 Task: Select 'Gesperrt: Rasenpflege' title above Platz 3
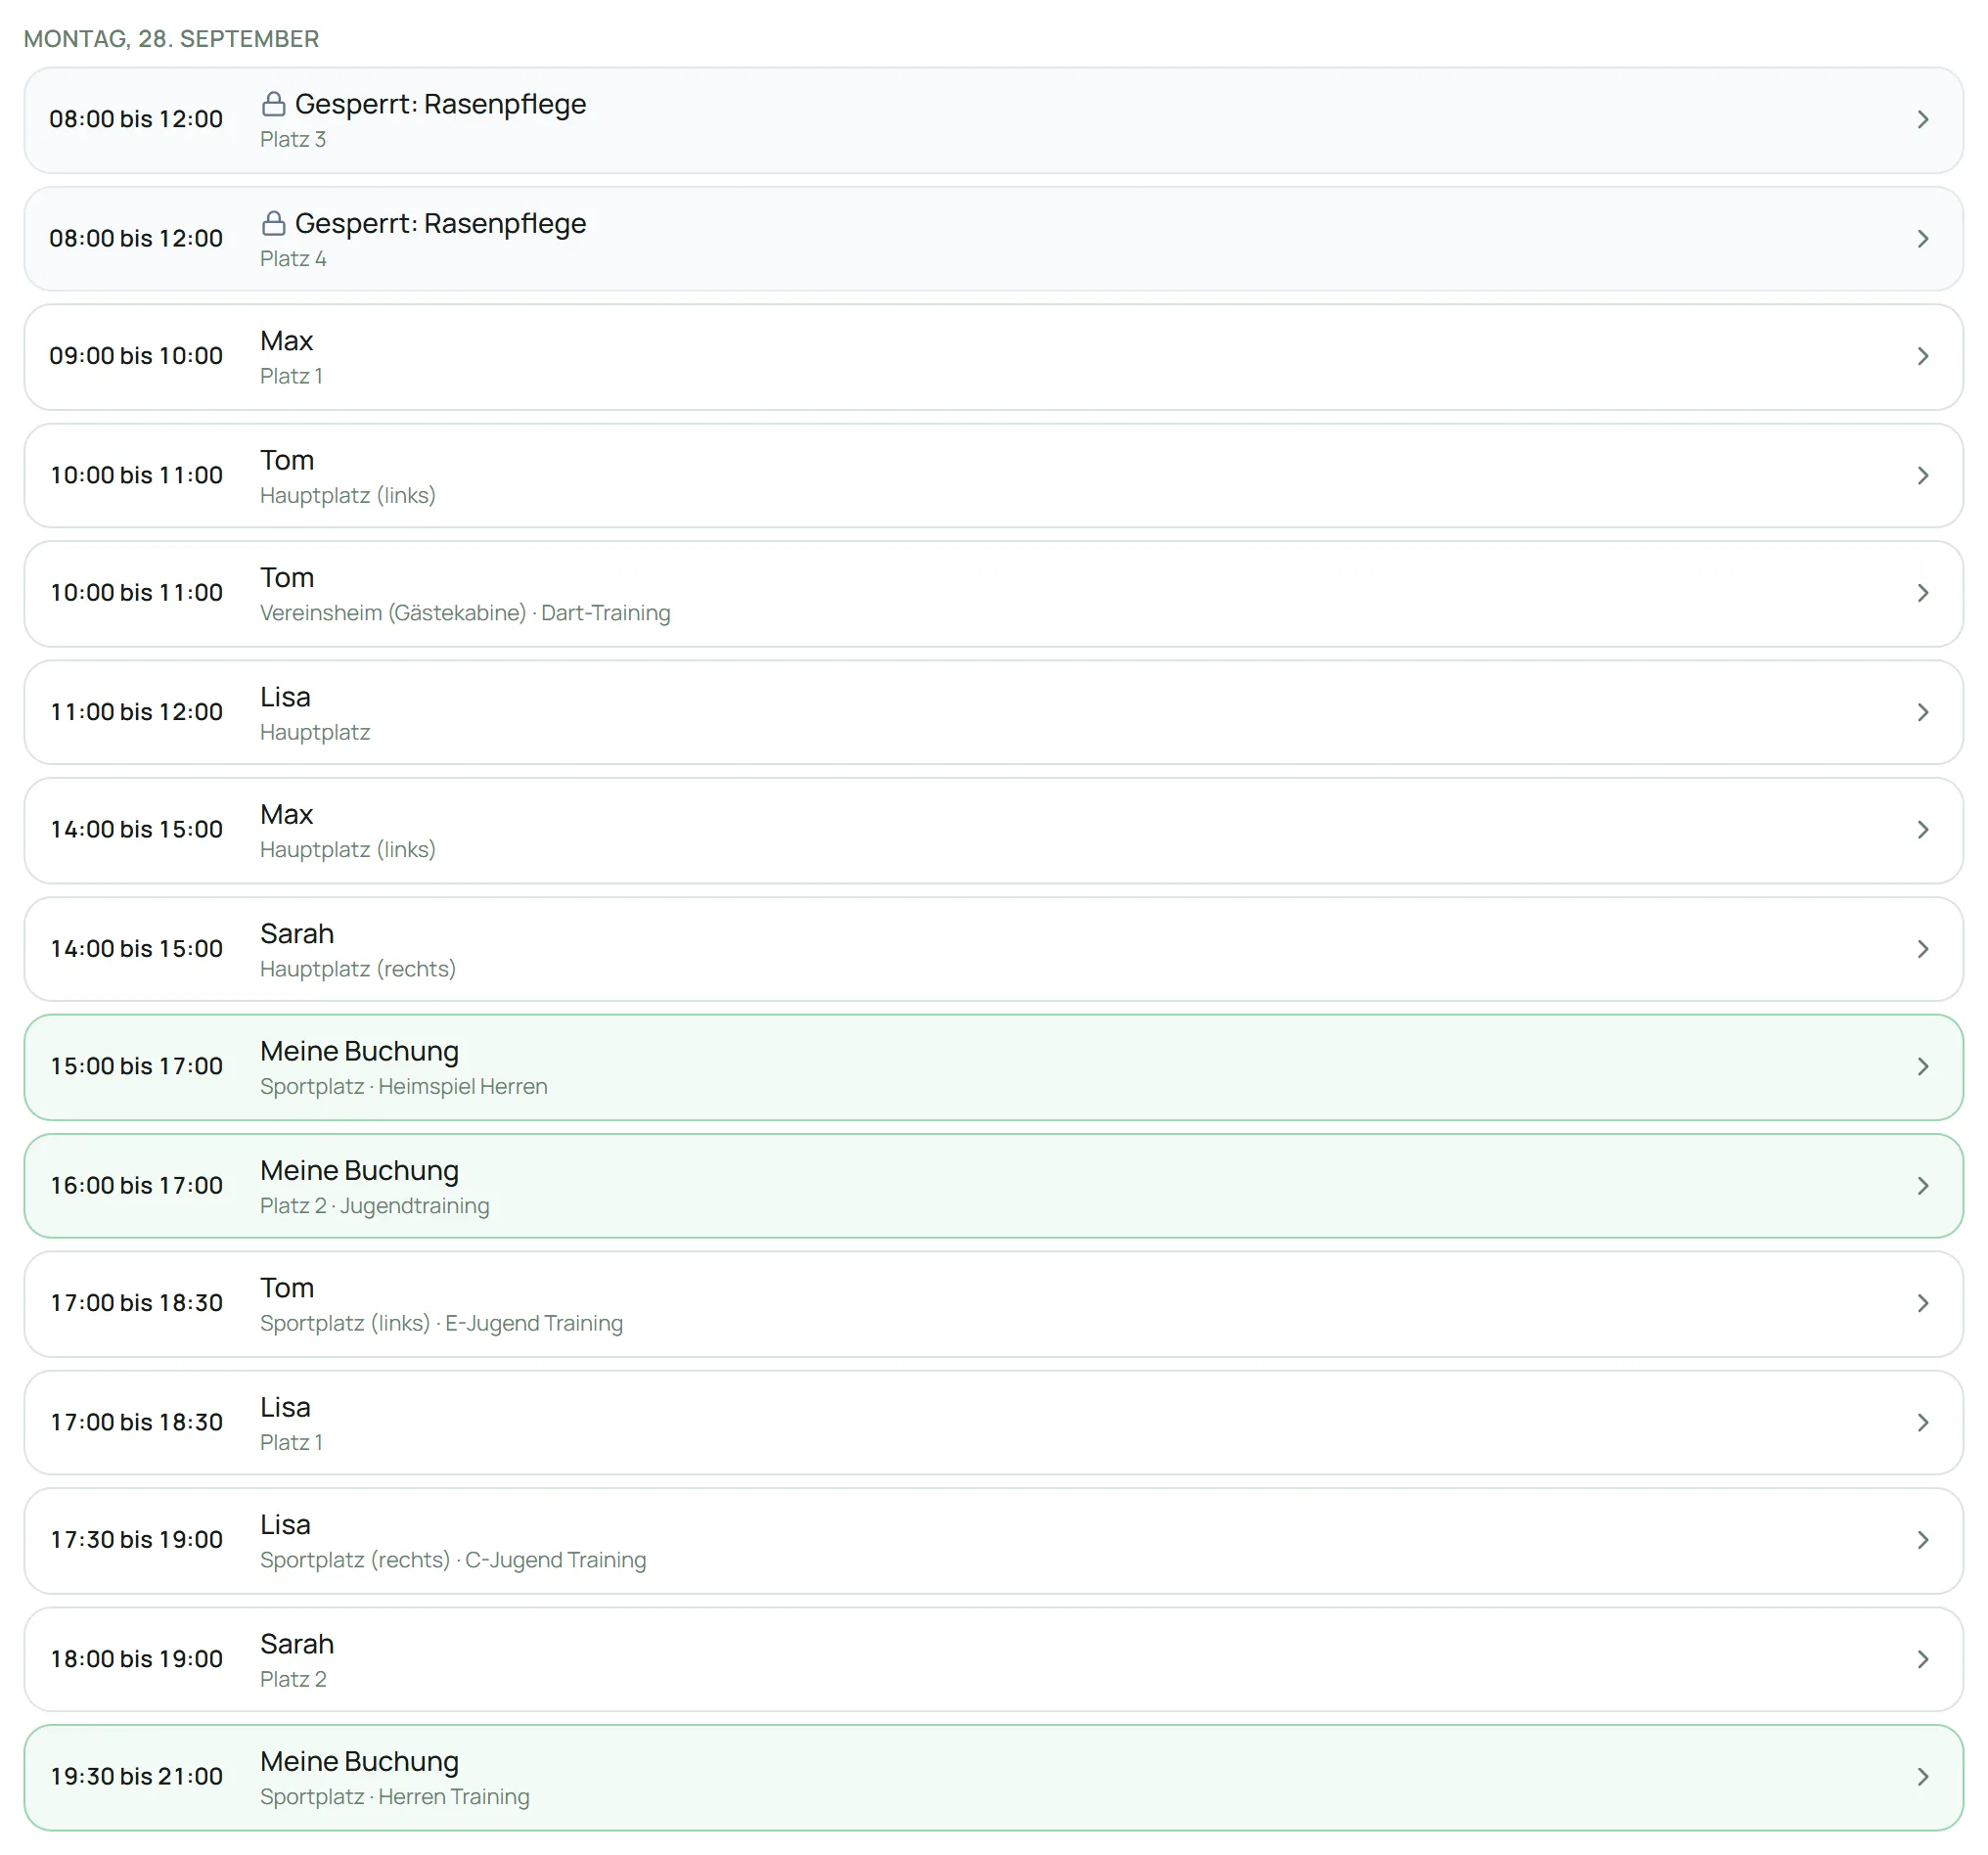coord(440,104)
